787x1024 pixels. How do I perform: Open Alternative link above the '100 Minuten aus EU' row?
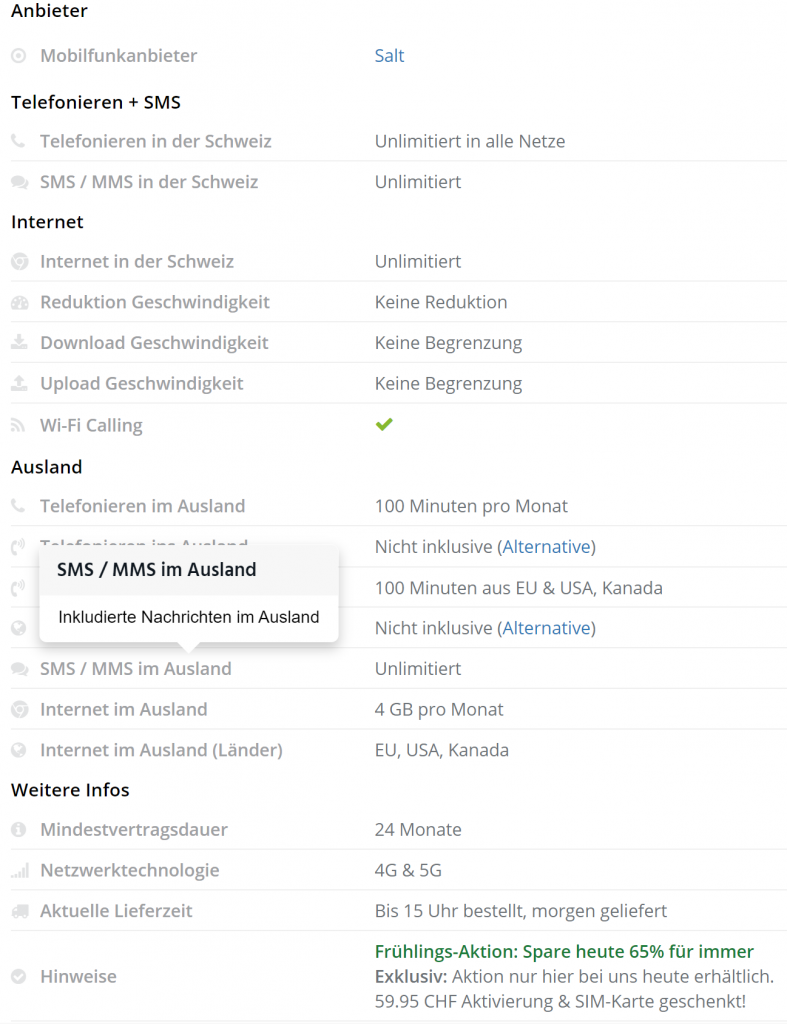pos(548,547)
